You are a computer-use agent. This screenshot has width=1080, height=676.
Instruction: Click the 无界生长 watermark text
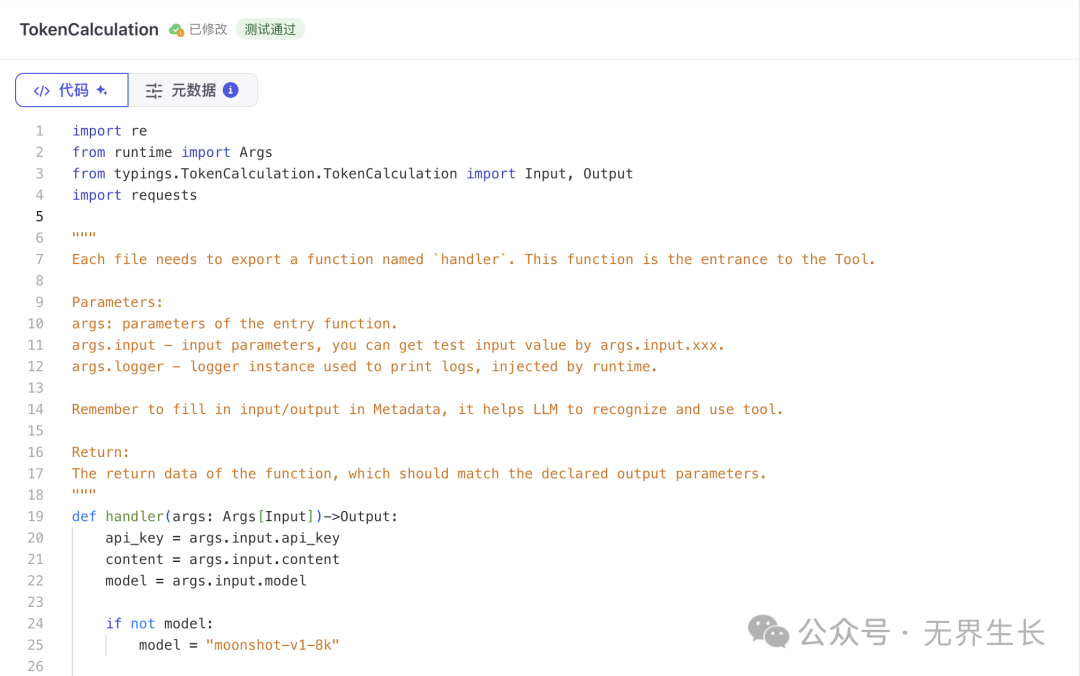(x=983, y=632)
